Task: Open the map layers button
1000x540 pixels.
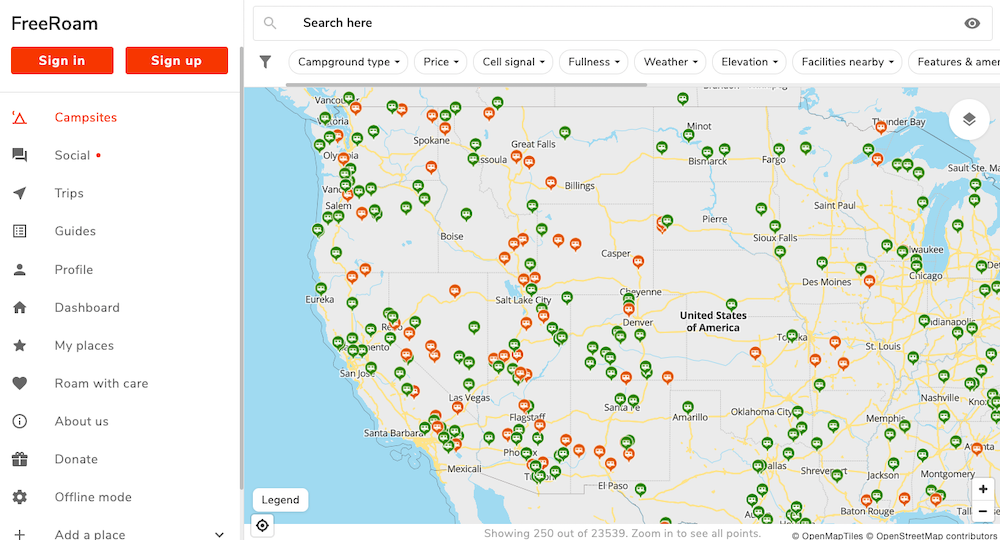Action: coord(969,119)
